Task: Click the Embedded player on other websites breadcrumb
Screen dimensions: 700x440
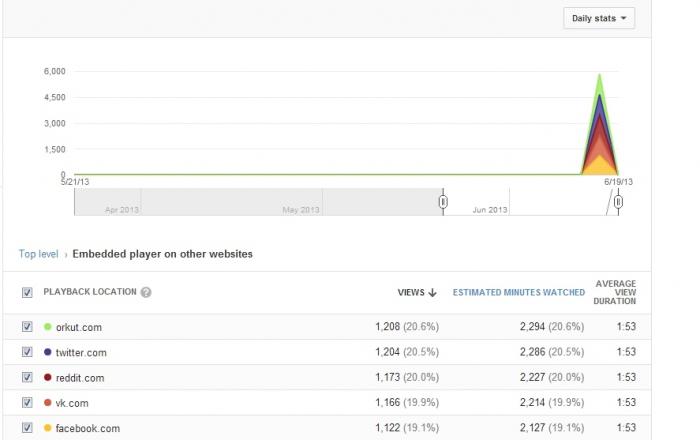Action: click(x=162, y=254)
